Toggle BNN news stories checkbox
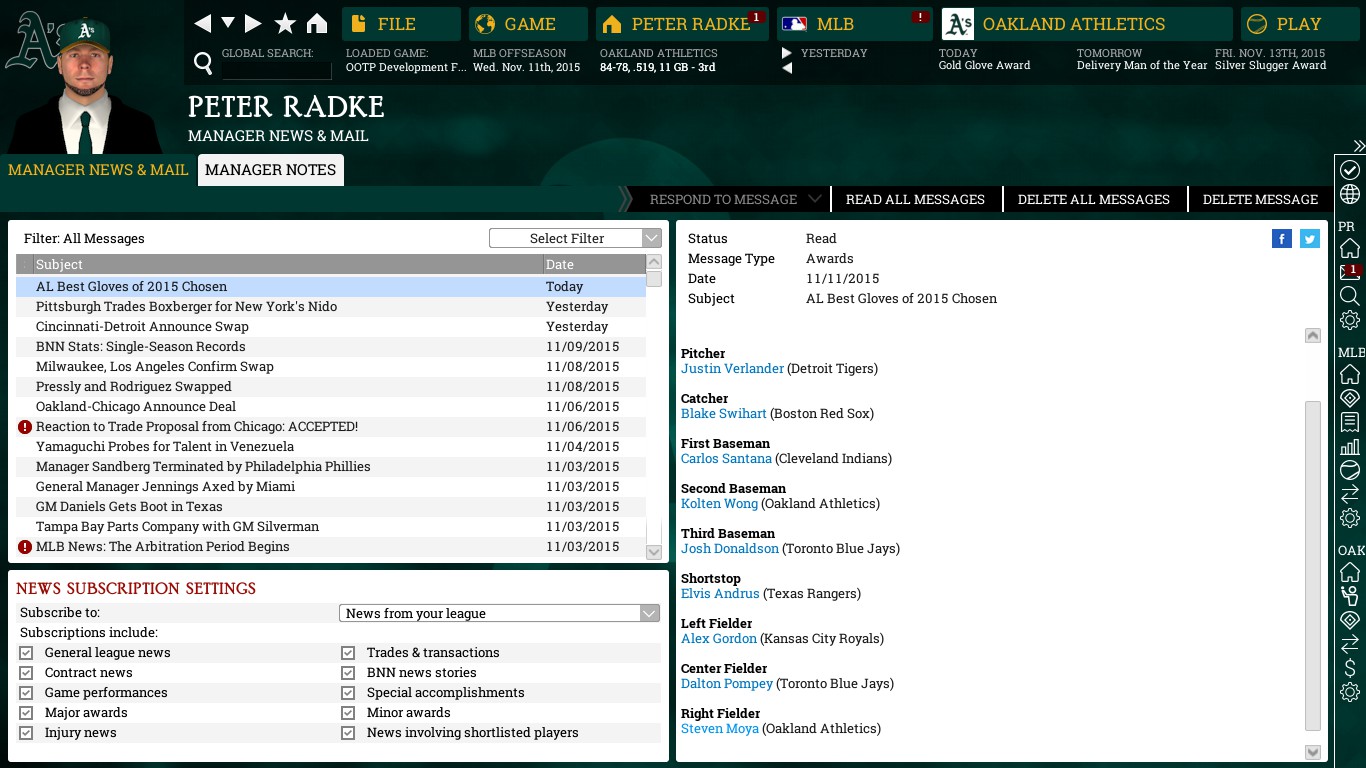The height and width of the screenshot is (768, 1366). 348,673
